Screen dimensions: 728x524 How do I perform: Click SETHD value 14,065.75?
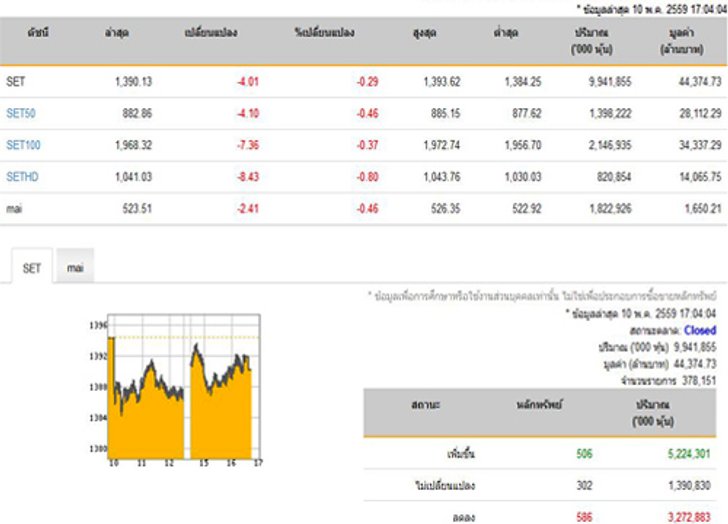[700, 177]
